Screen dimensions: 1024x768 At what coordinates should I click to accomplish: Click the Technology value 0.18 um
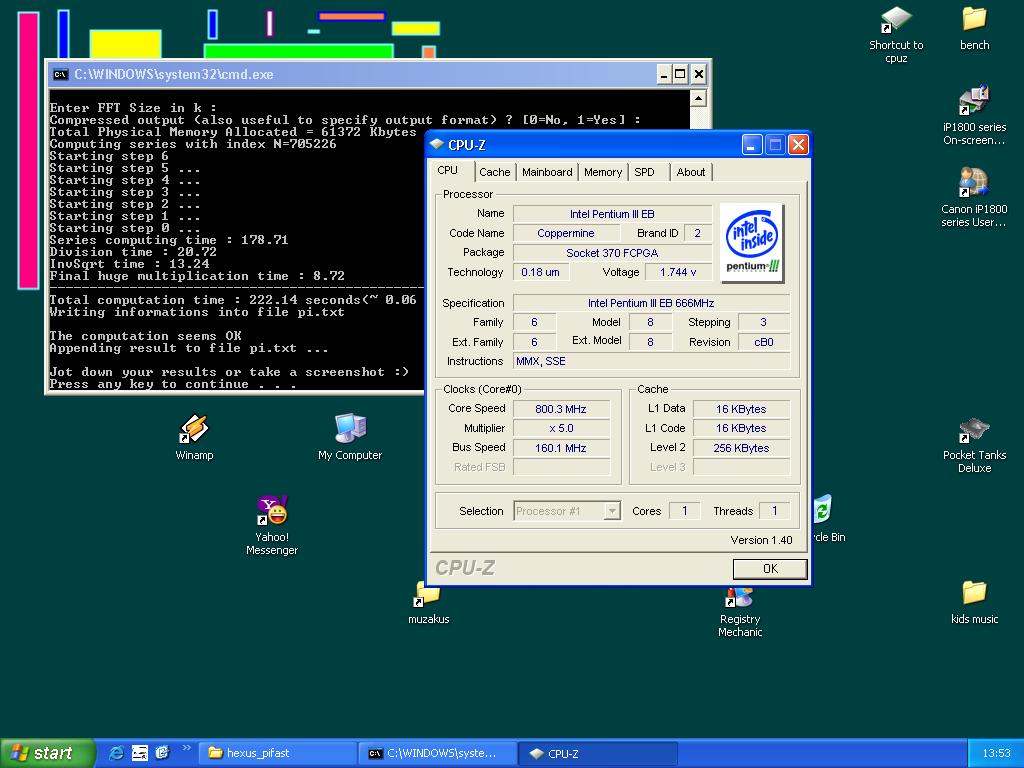(x=541, y=272)
